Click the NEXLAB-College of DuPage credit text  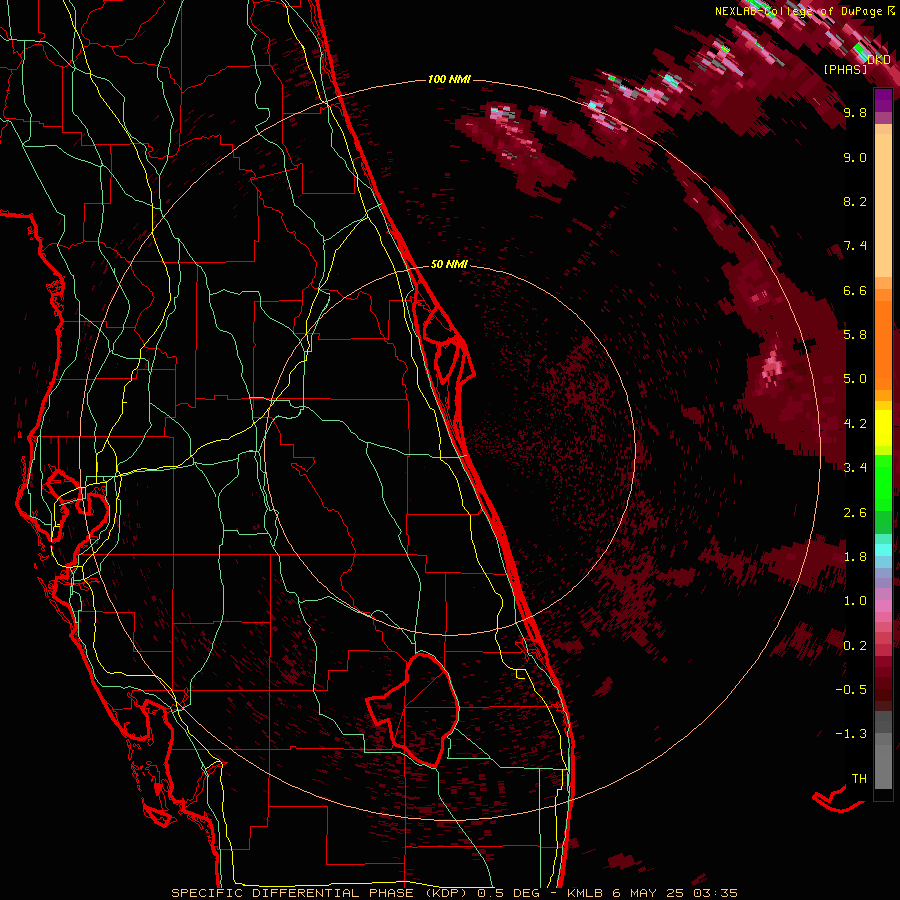click(800, 11)
